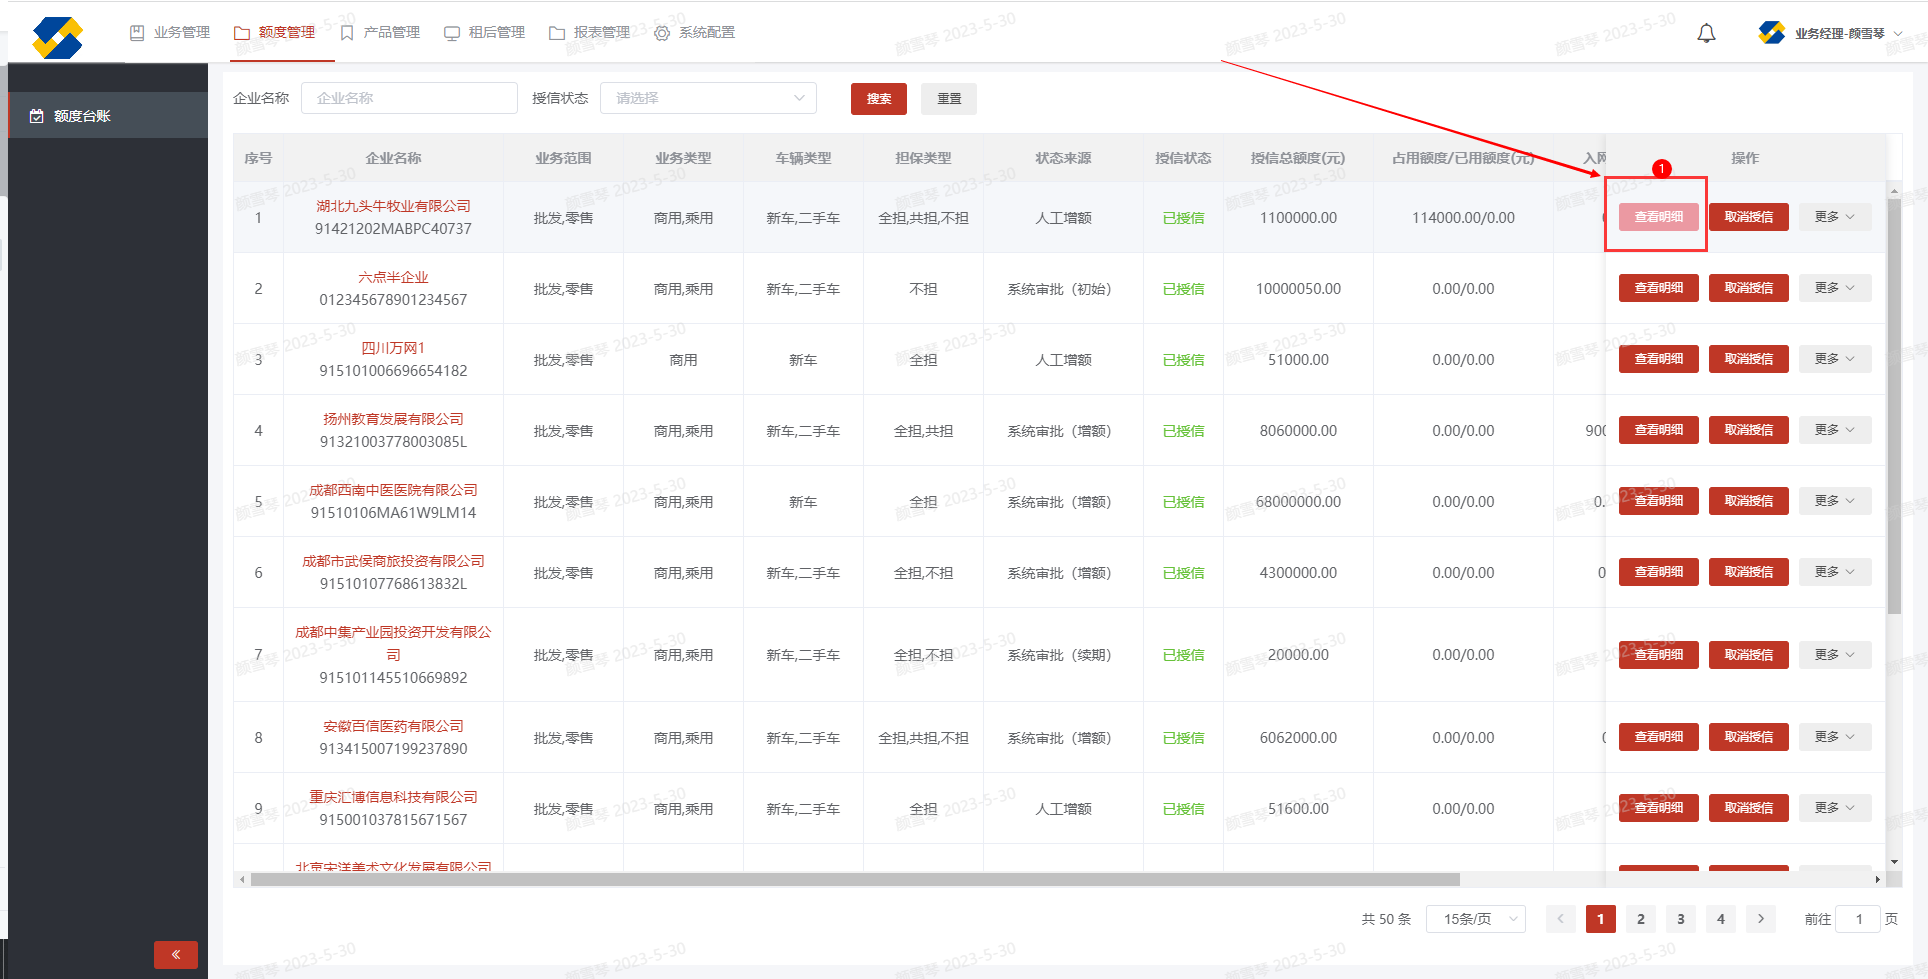Click 取消授信 for 四川万网1 row
The height and width of the screenshot is (979, 1928).
pyautogui.click(x=1748, y=359)
